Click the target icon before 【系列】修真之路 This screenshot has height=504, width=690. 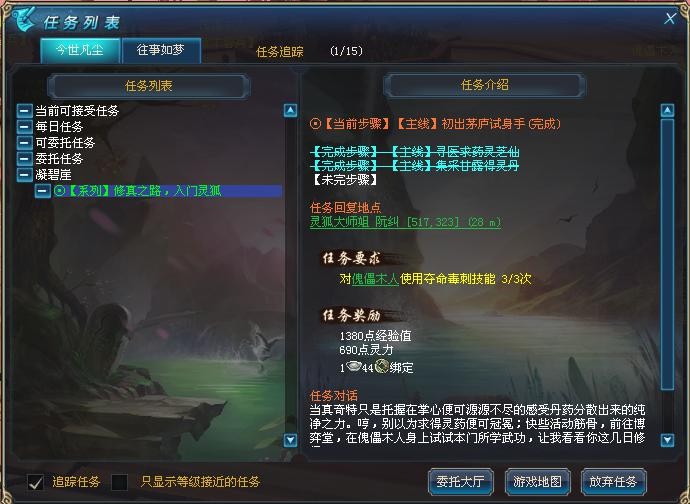(x=59, y=191)
